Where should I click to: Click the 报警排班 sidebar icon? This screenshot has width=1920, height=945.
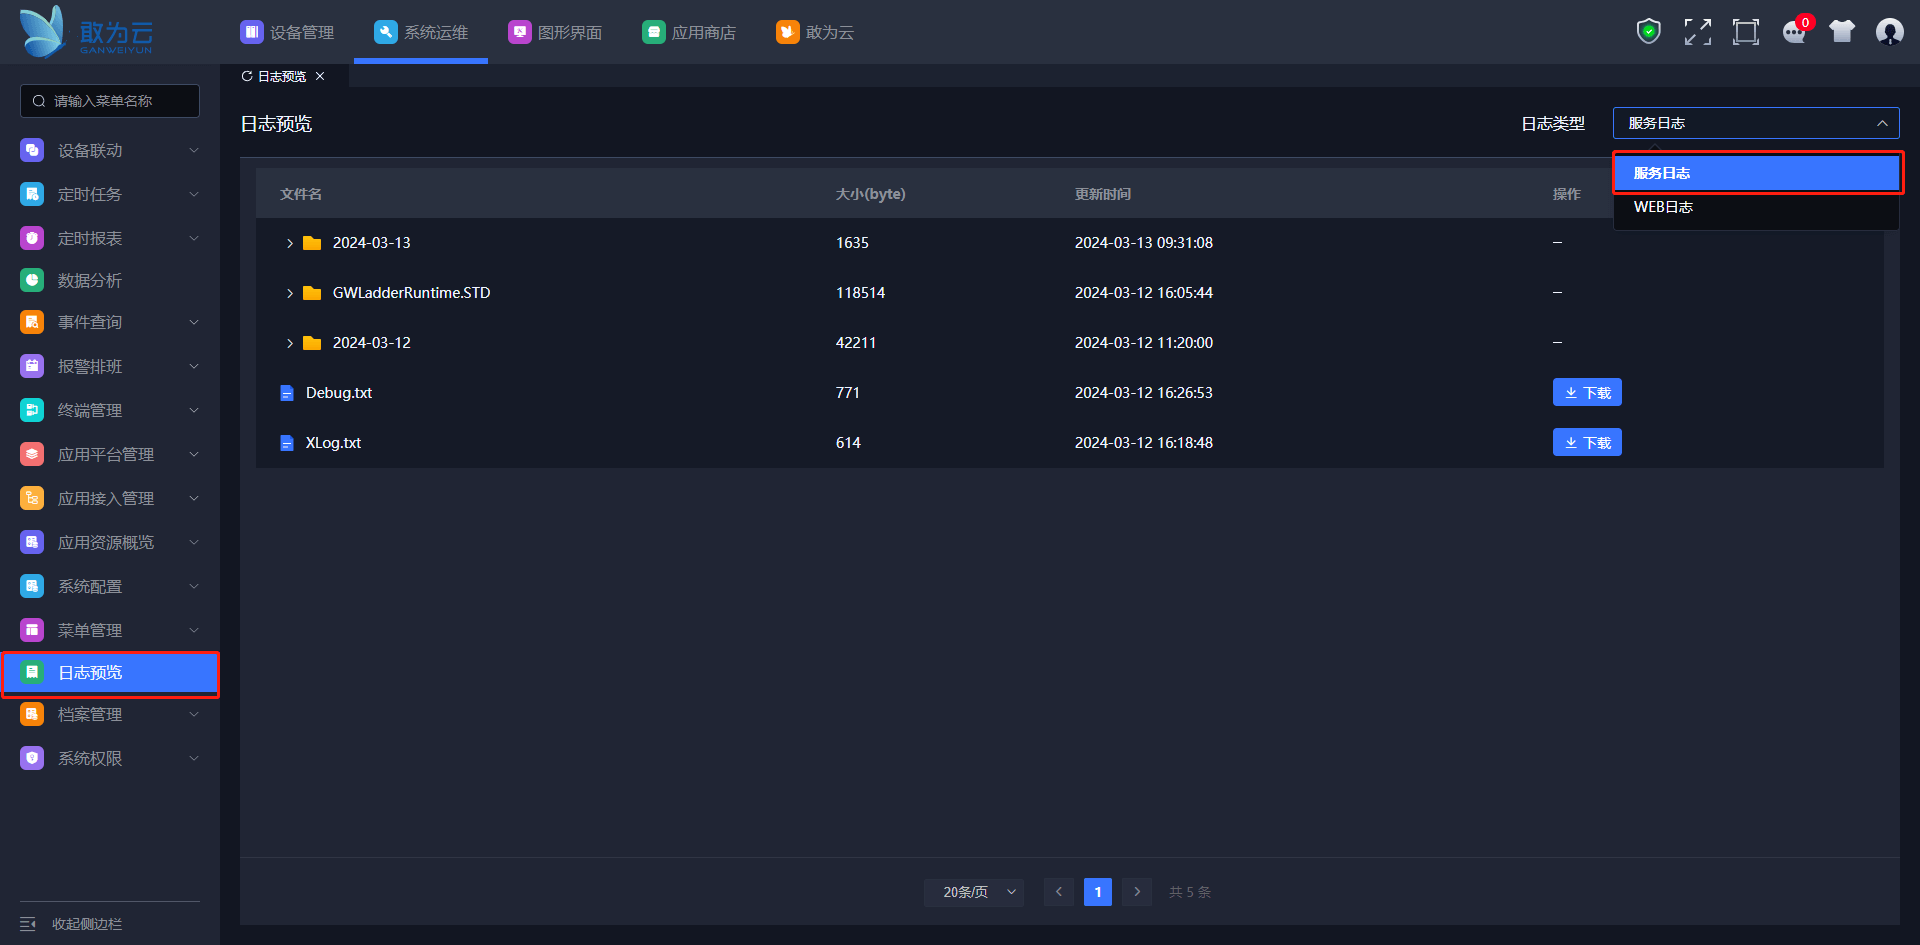32,366
